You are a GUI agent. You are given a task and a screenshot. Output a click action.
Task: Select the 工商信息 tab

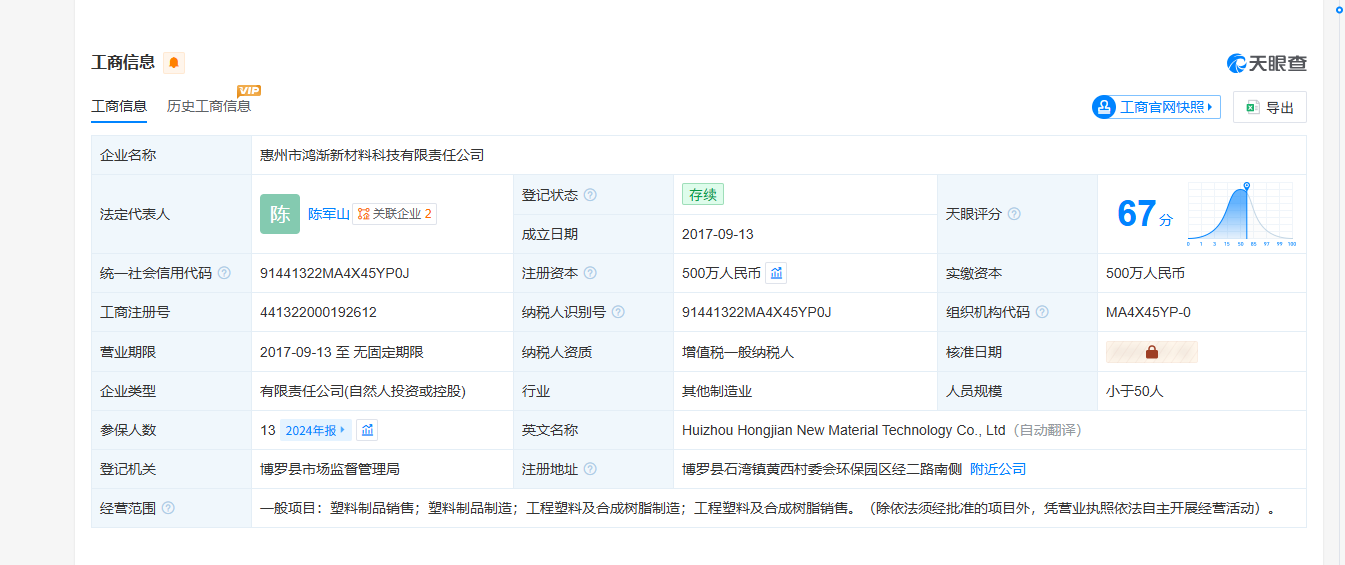point(119,106)
